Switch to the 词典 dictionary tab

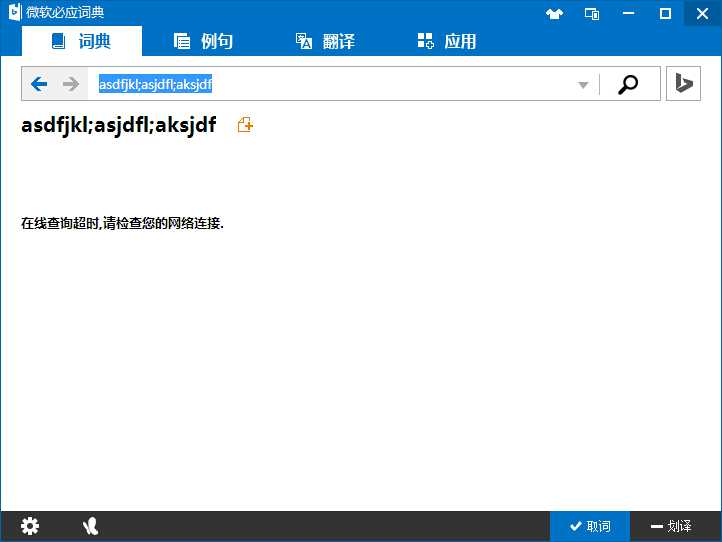82,41
